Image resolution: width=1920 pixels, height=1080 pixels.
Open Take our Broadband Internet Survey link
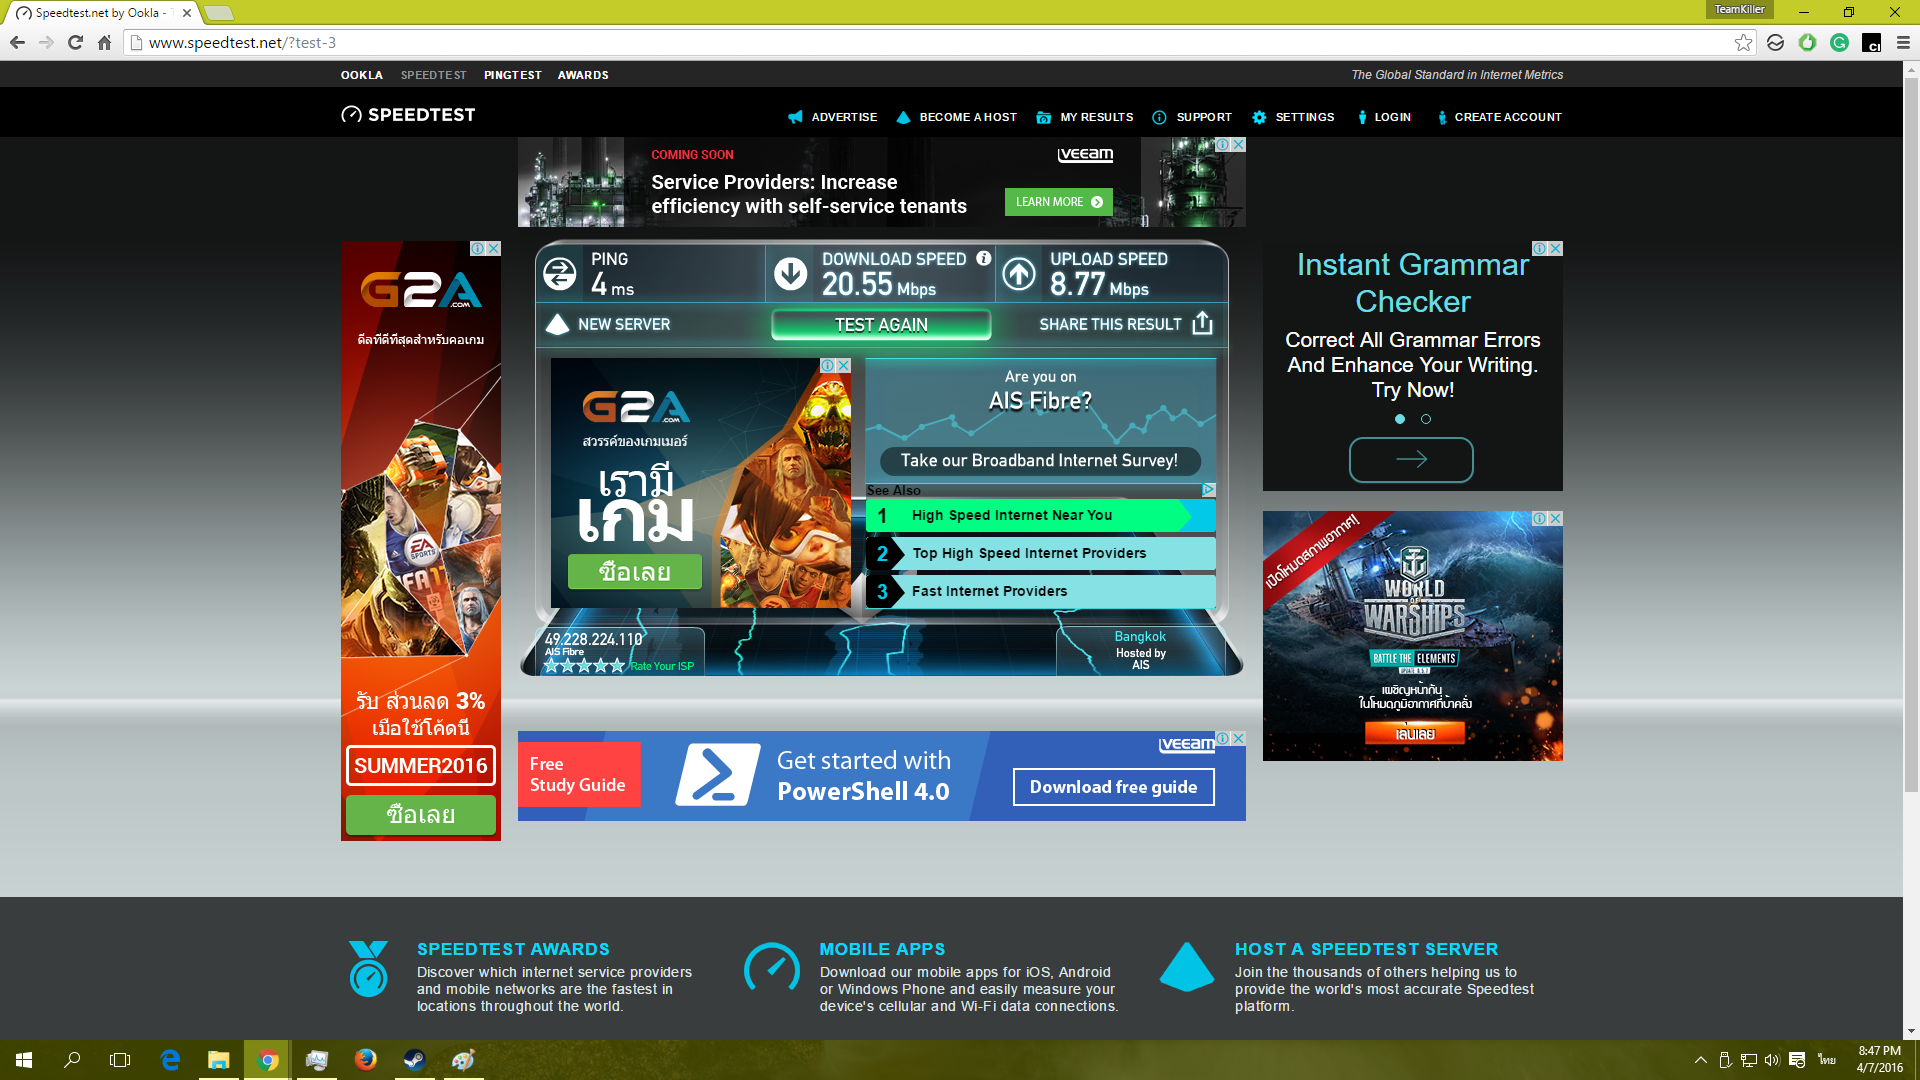coord(1039,460)
